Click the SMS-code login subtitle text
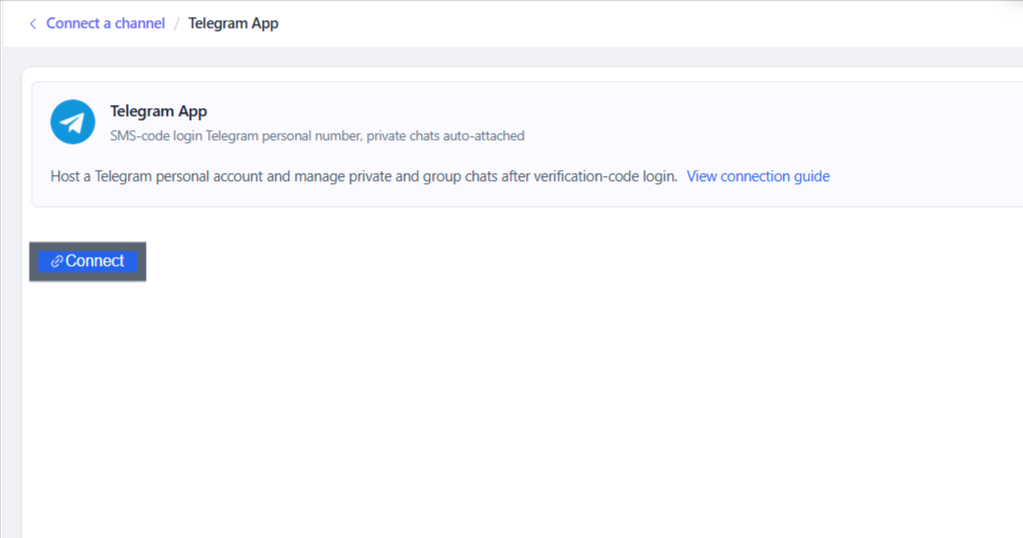1023x538 pixels. pos(317,136)
